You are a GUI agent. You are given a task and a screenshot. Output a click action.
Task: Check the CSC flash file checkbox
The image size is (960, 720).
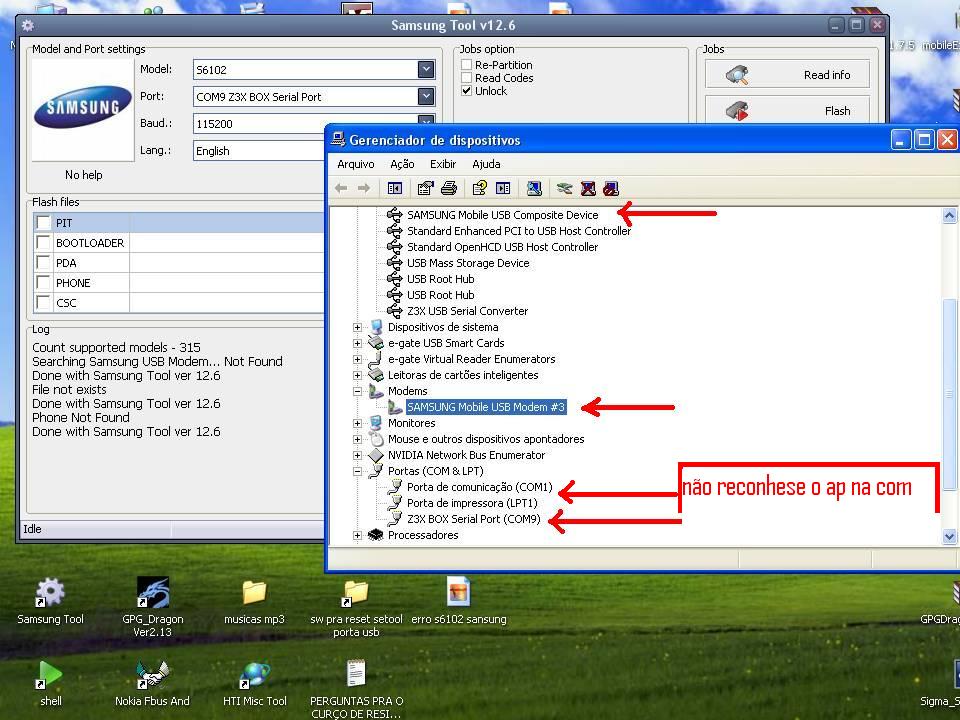tap(43, 302)
